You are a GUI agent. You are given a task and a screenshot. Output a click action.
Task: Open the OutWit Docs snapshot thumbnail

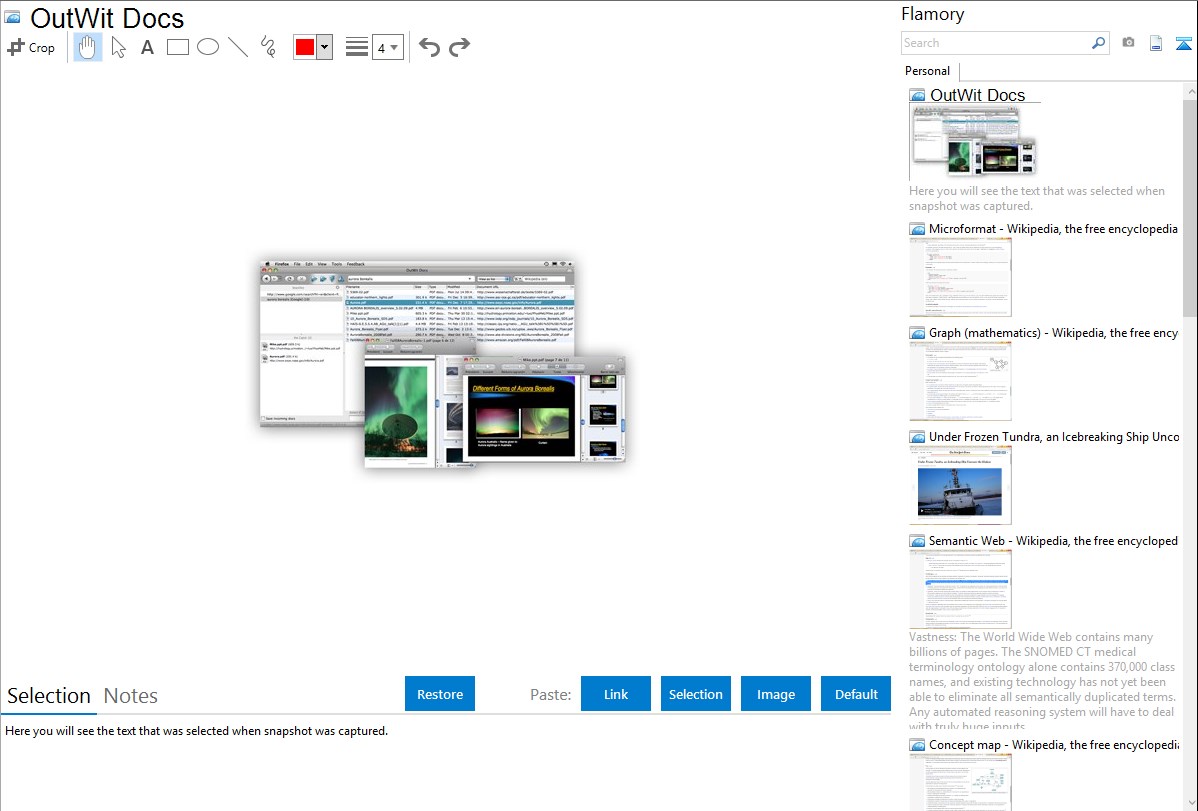coord(973,143)
